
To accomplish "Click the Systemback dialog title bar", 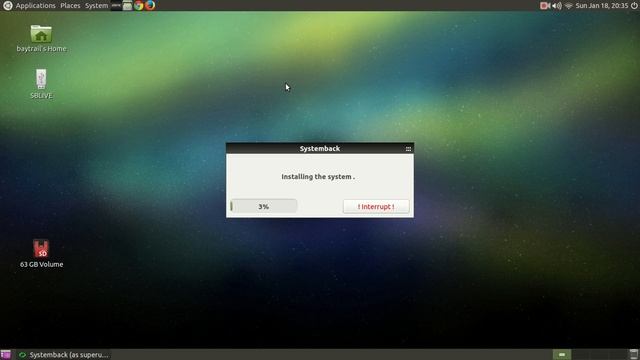I will point(320,148).
